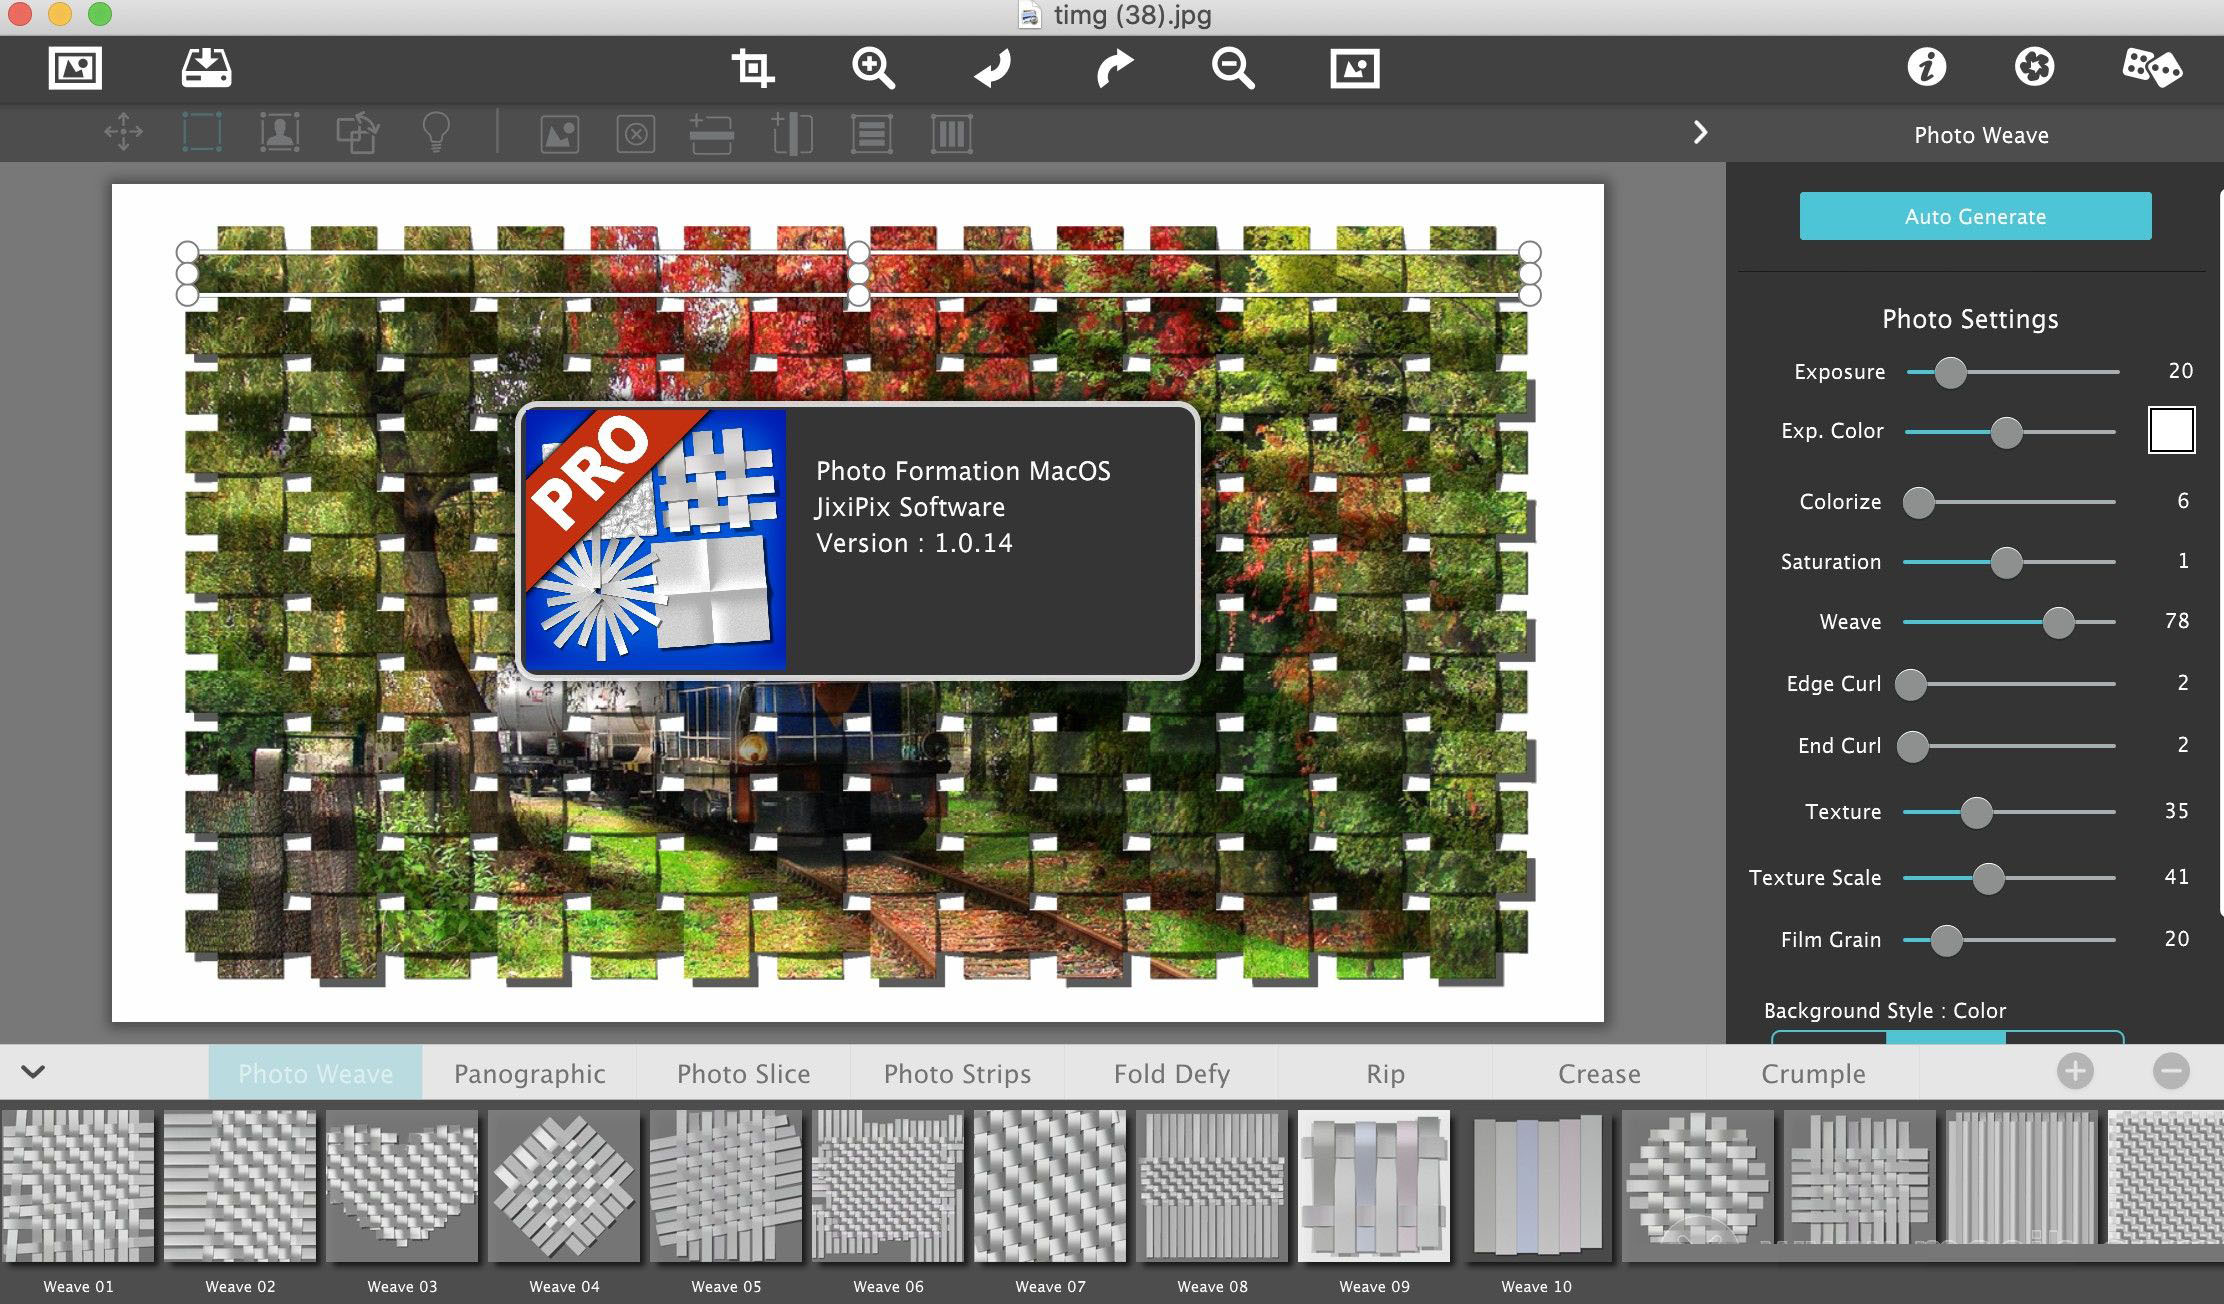
Task: Collapse the Photo Weave side panel
Action: pyautogui.click(x=1699, y=132)
